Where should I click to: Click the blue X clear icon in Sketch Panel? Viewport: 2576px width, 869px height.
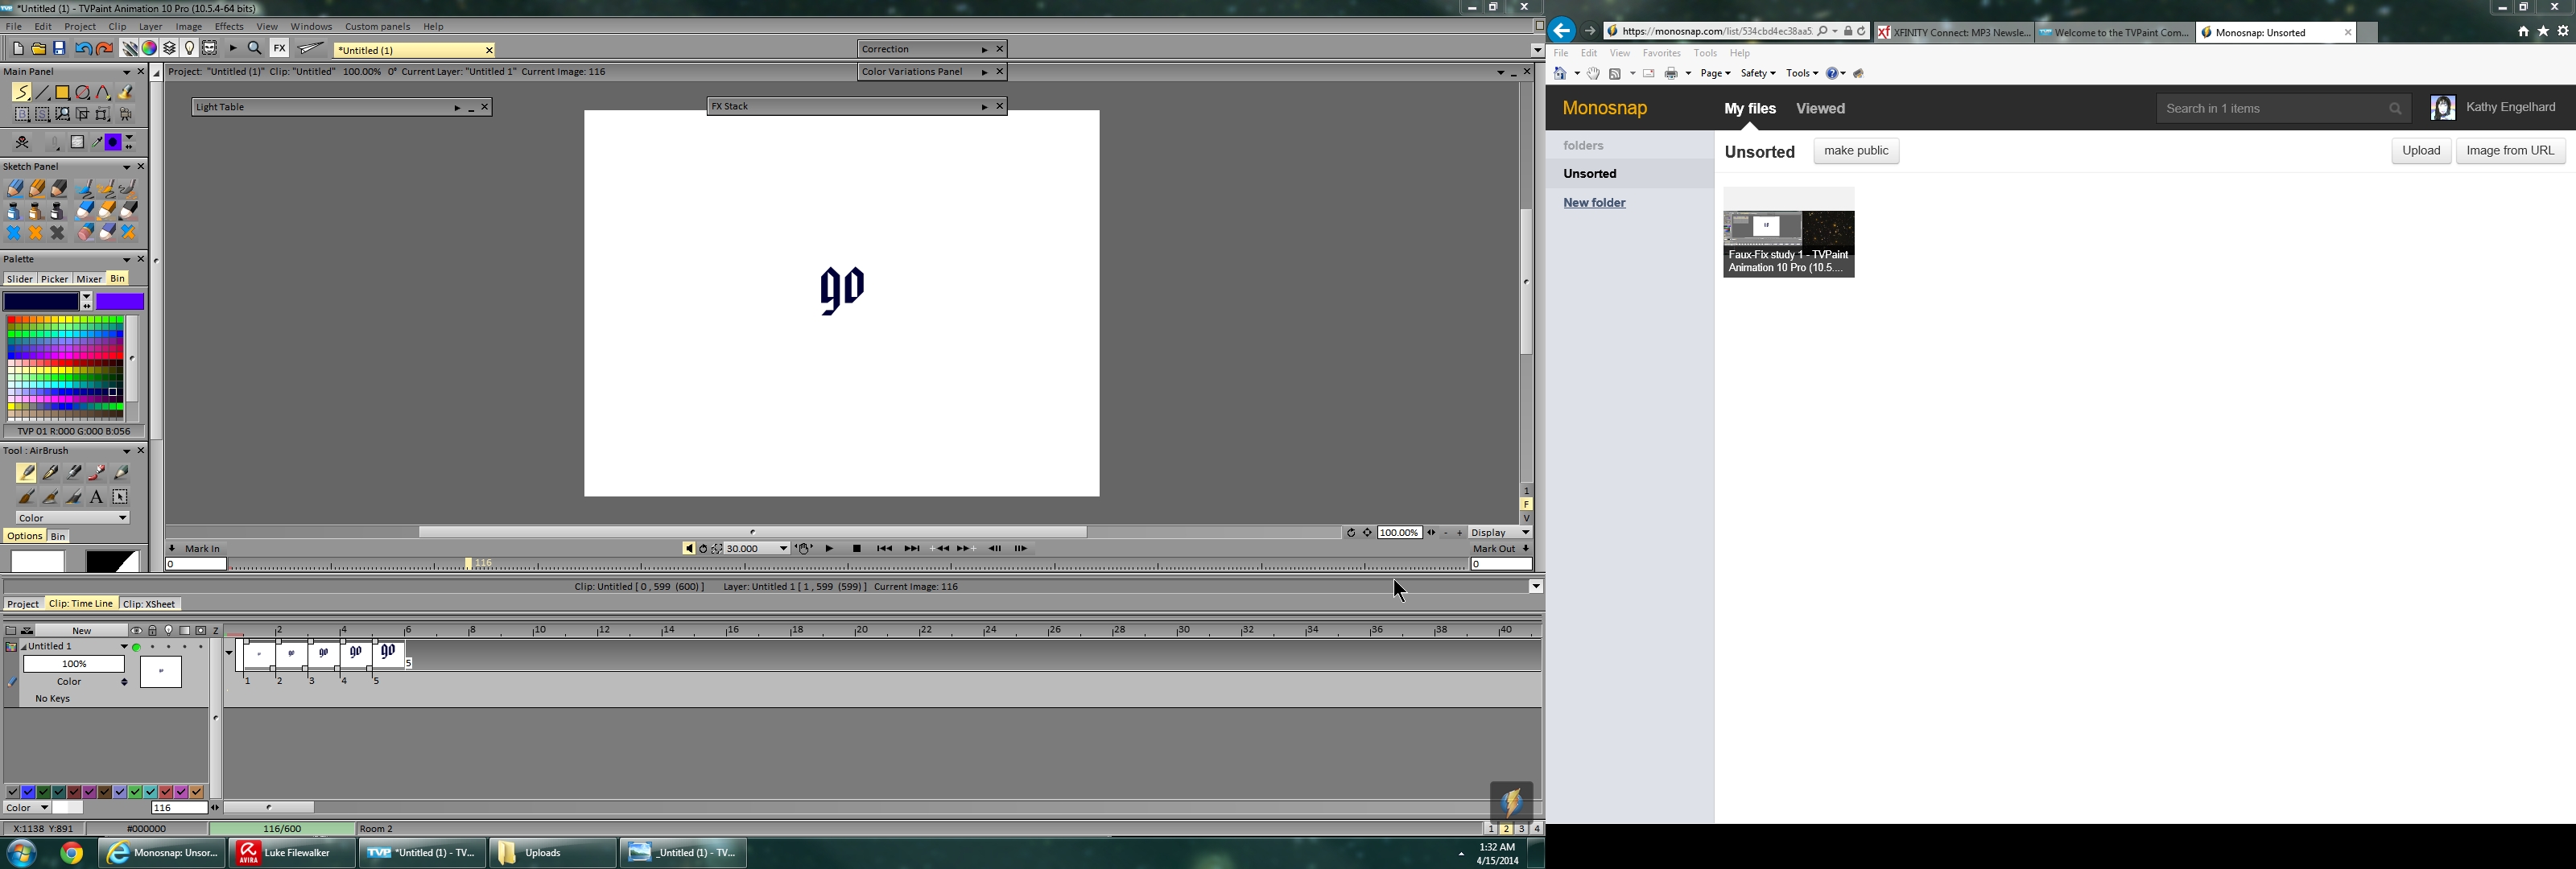(x=14, y=233)
